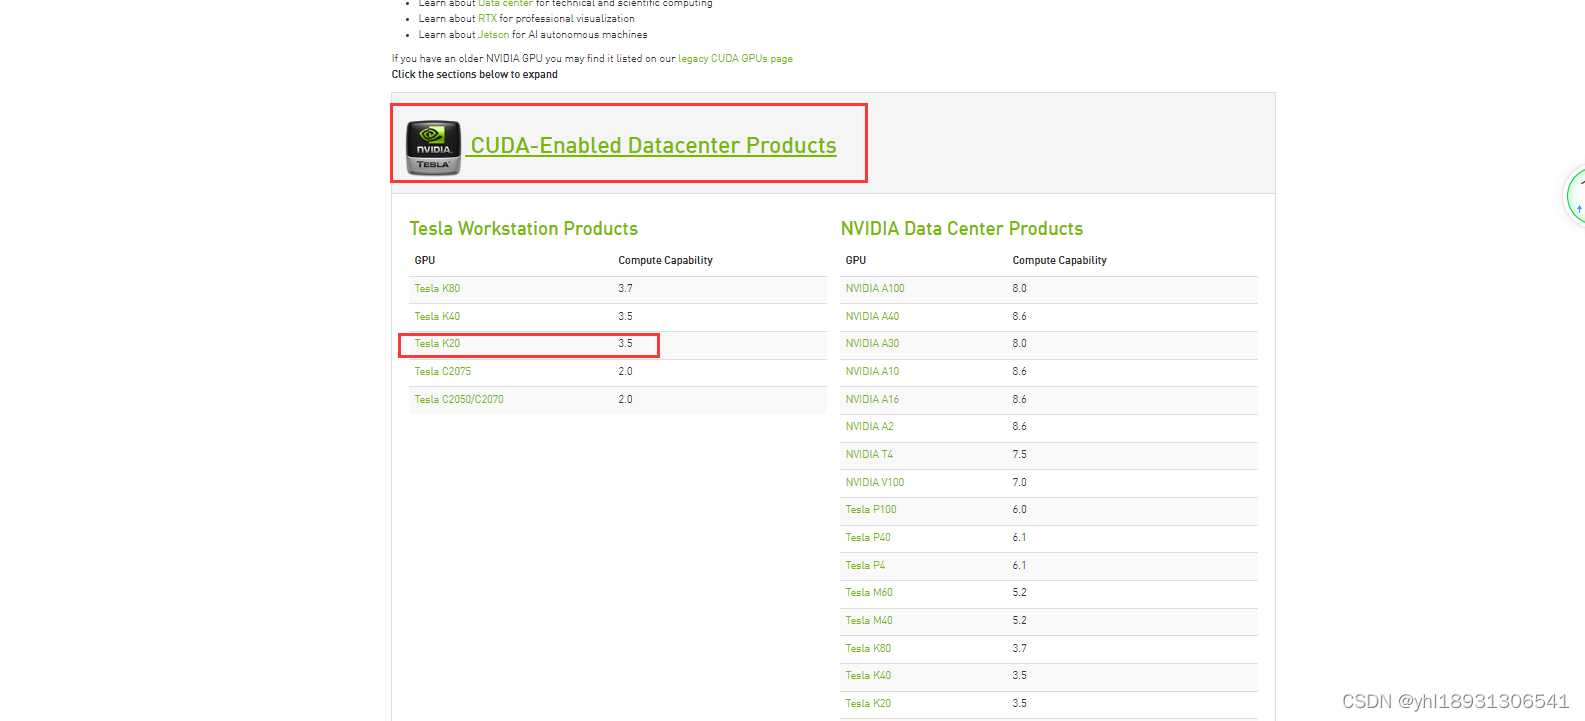Open the NVIDIA A100 link
The width and height of the screenshot is (1585, 721).
(875, 288)
